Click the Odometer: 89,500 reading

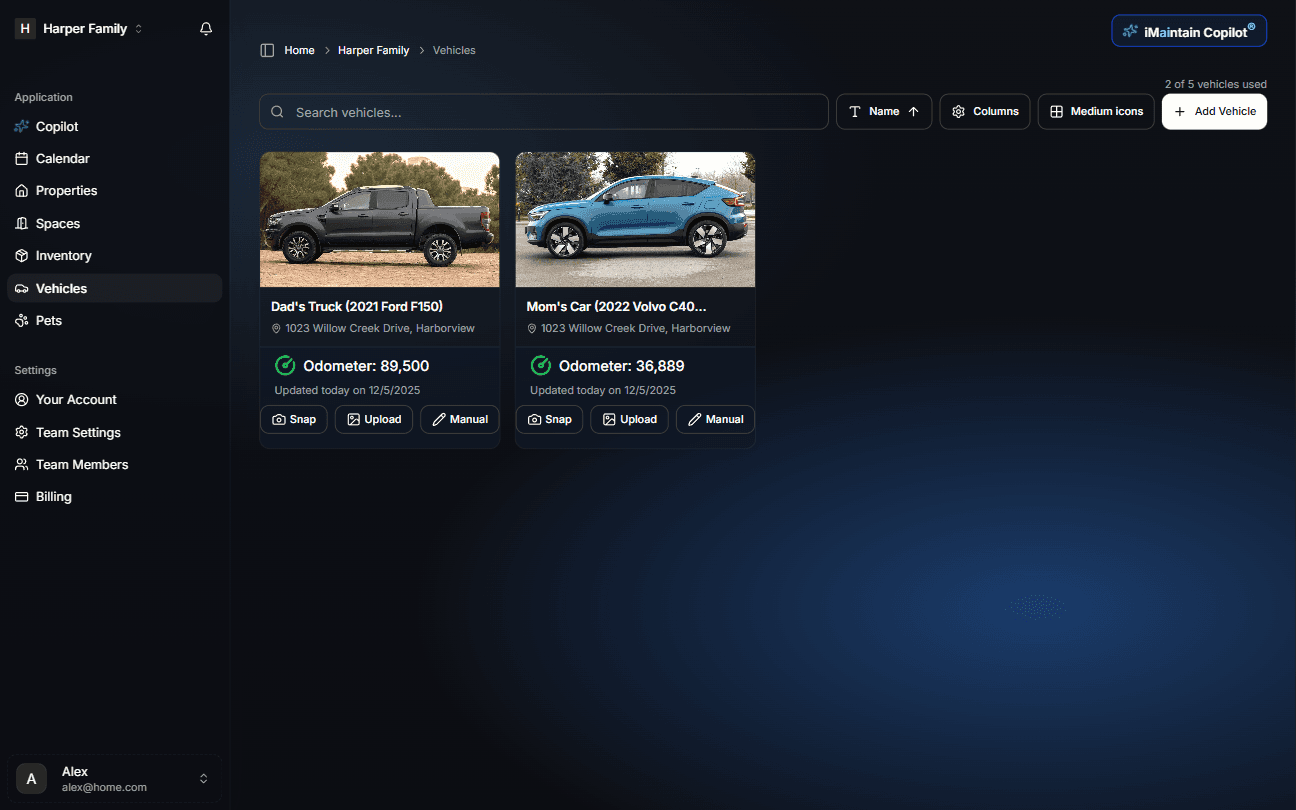pyautogui.click(x=366, y=366)
